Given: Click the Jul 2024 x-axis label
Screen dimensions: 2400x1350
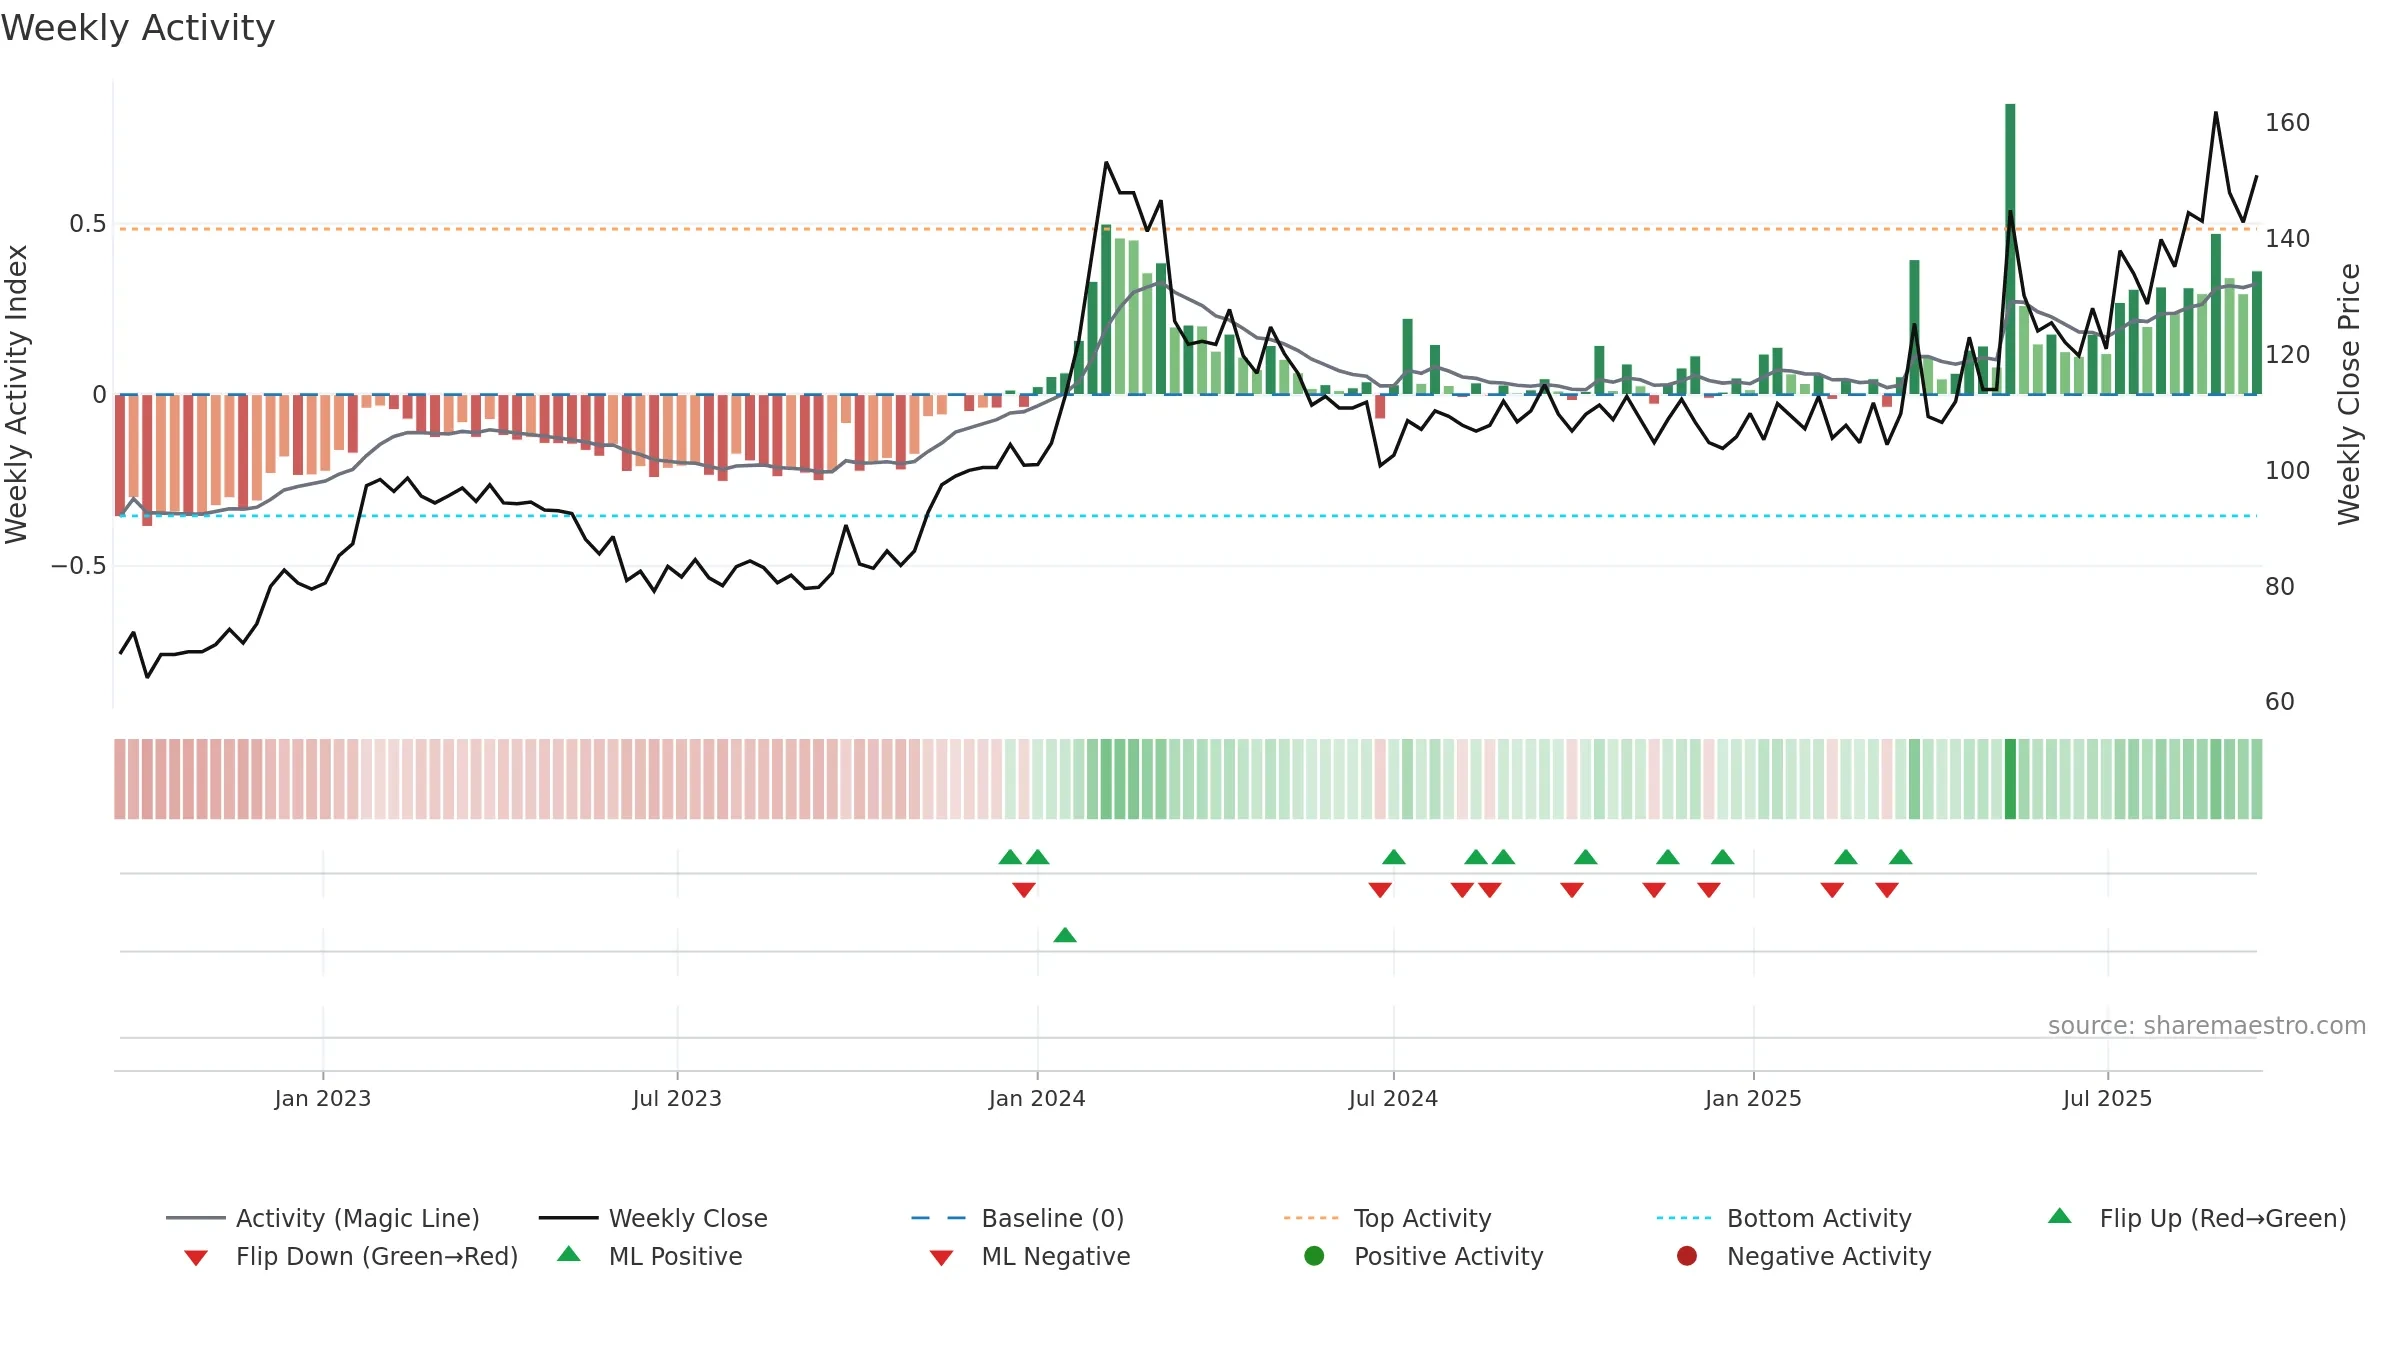Looking at the screenshot, I should click(1393, 1099).
